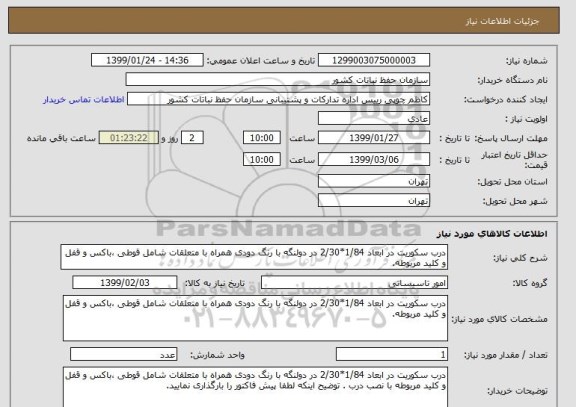Click the توضیحات خریدار label
Image resolution: width=576 pixels, height=407 pixels.
pos(517,391)
